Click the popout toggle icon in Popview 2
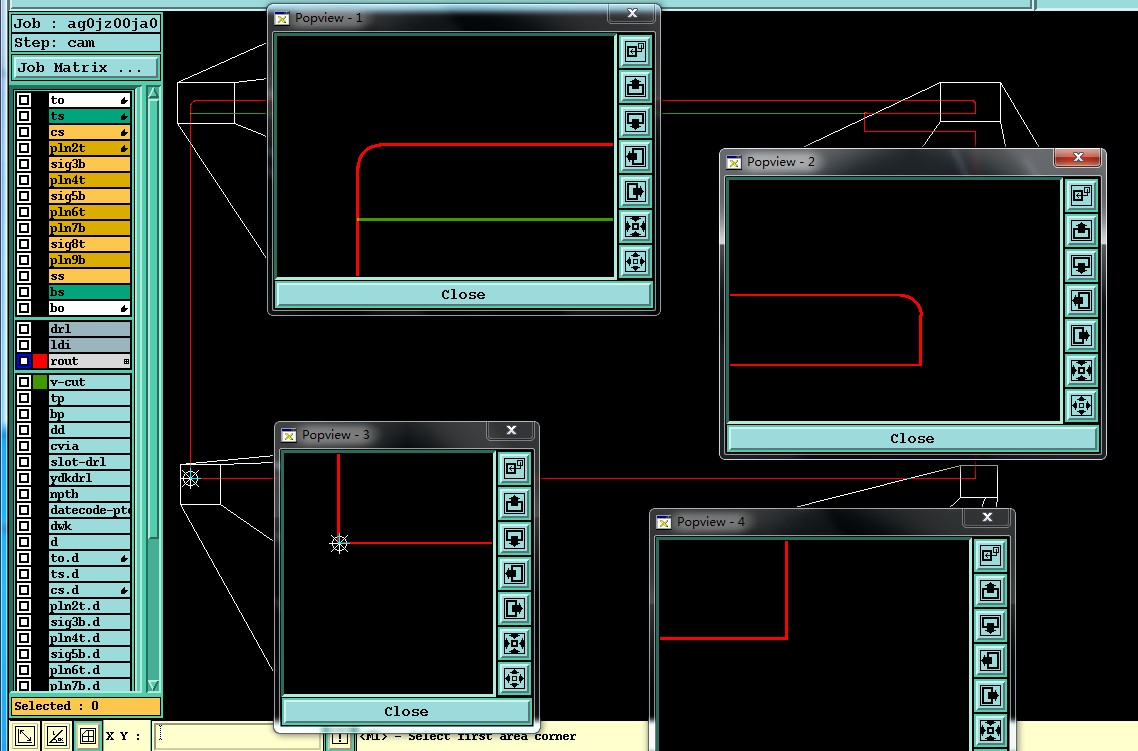1138x751 pixels. tap(1081, 195)
